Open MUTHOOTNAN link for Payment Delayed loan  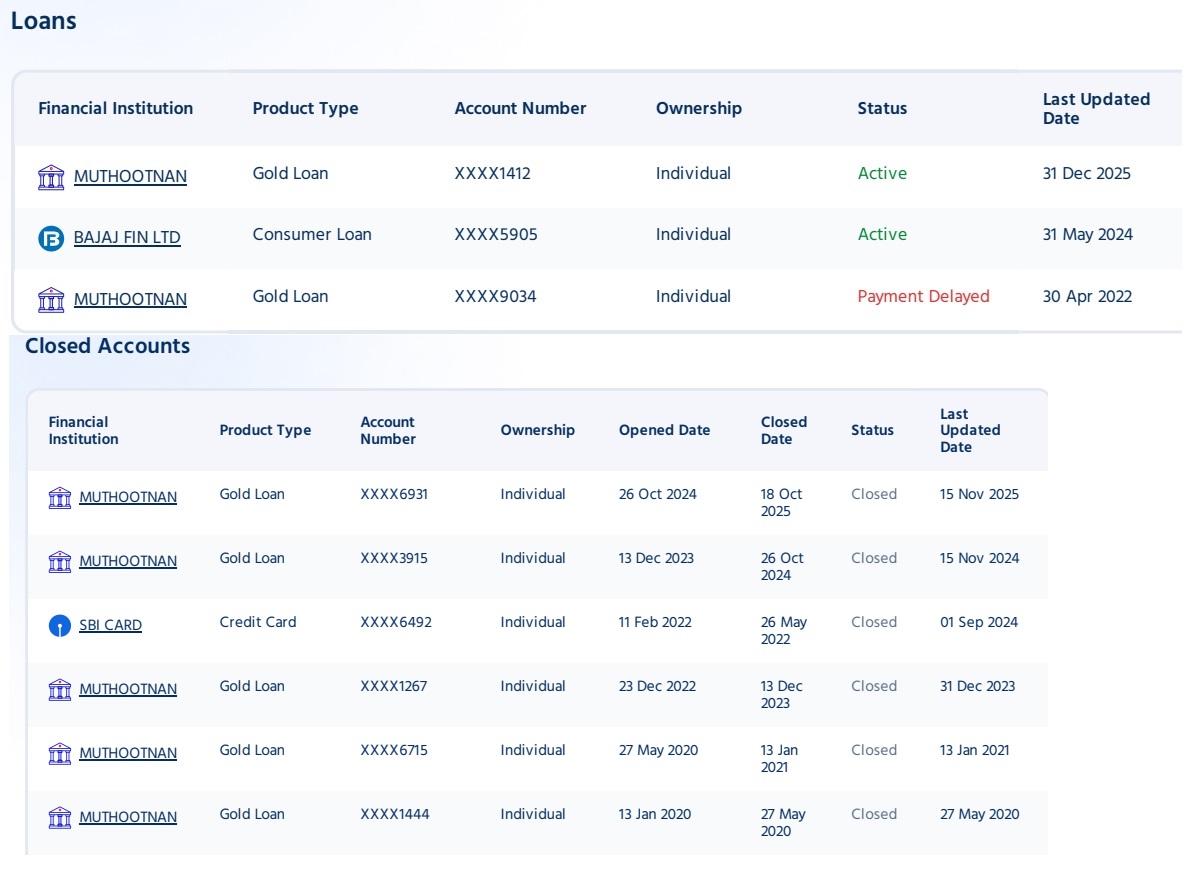[x=130, y=300]
